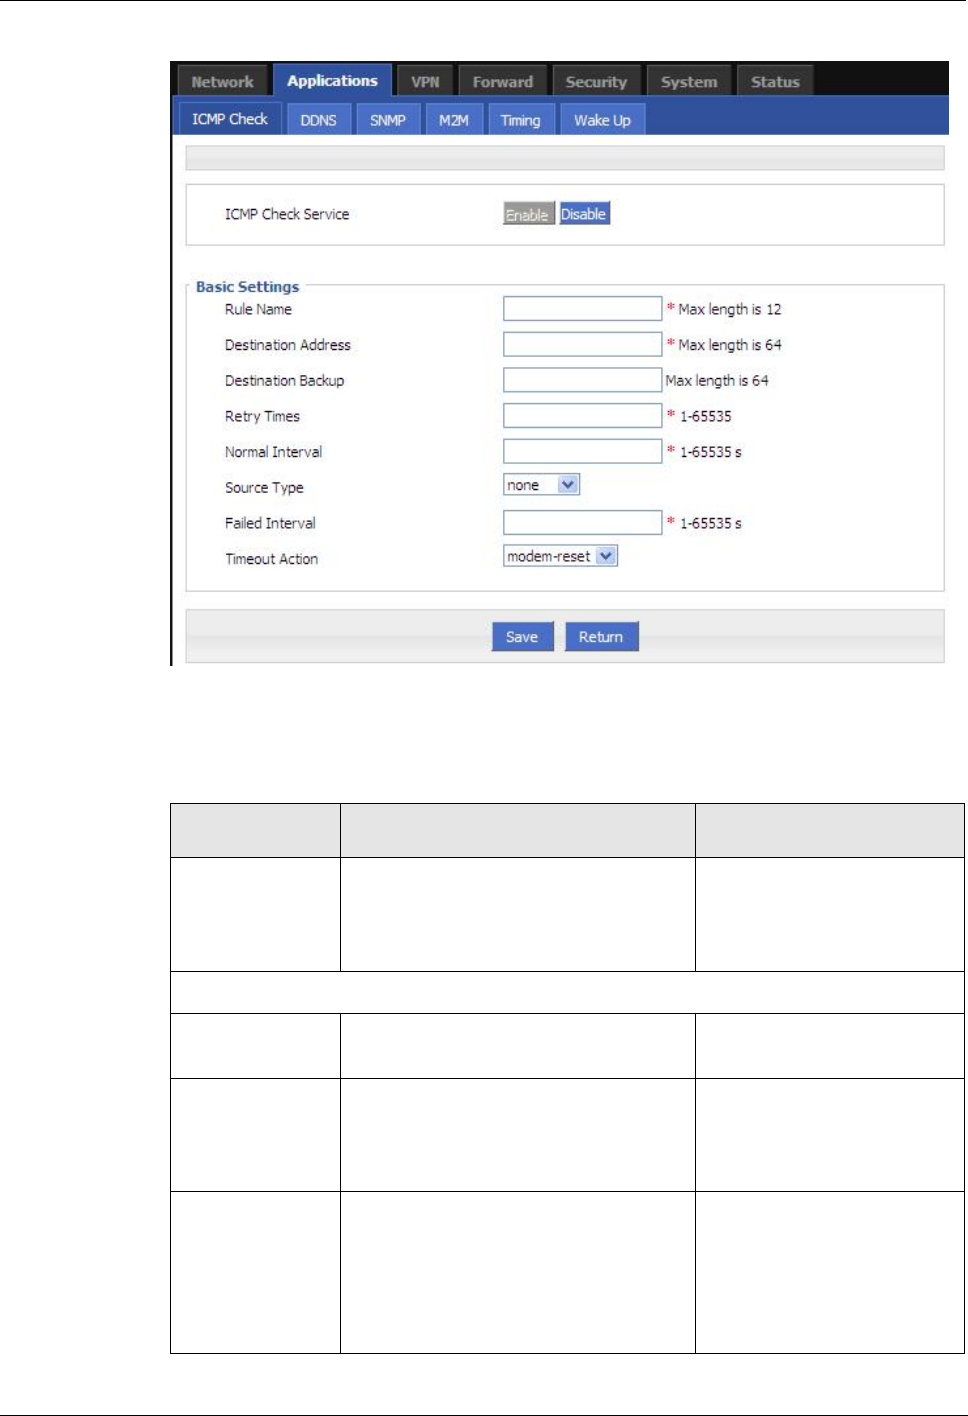
Task: Select the Applications tab
Action: 332,80
